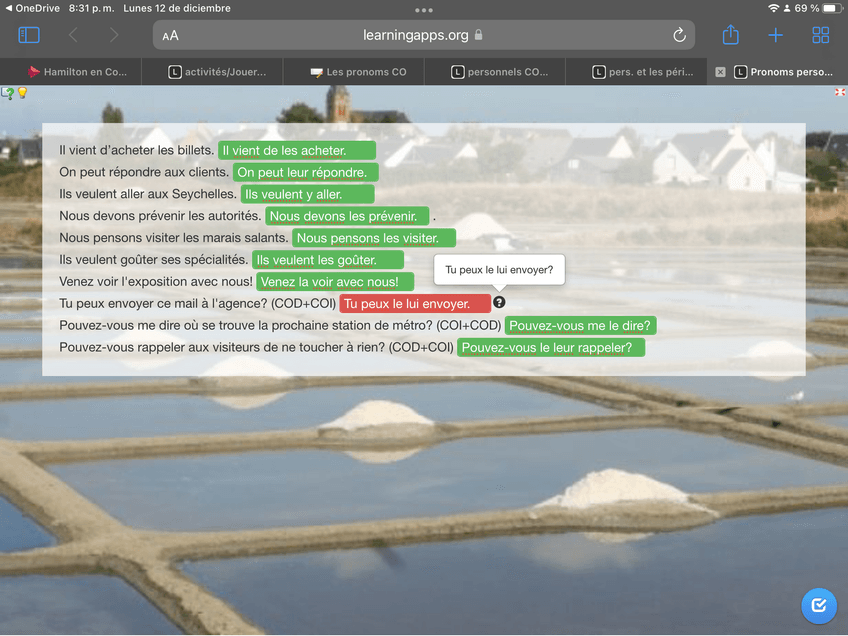Screen dimensions: 848x636
Task: Go forward with the right arrow
Action: [114, 35]
